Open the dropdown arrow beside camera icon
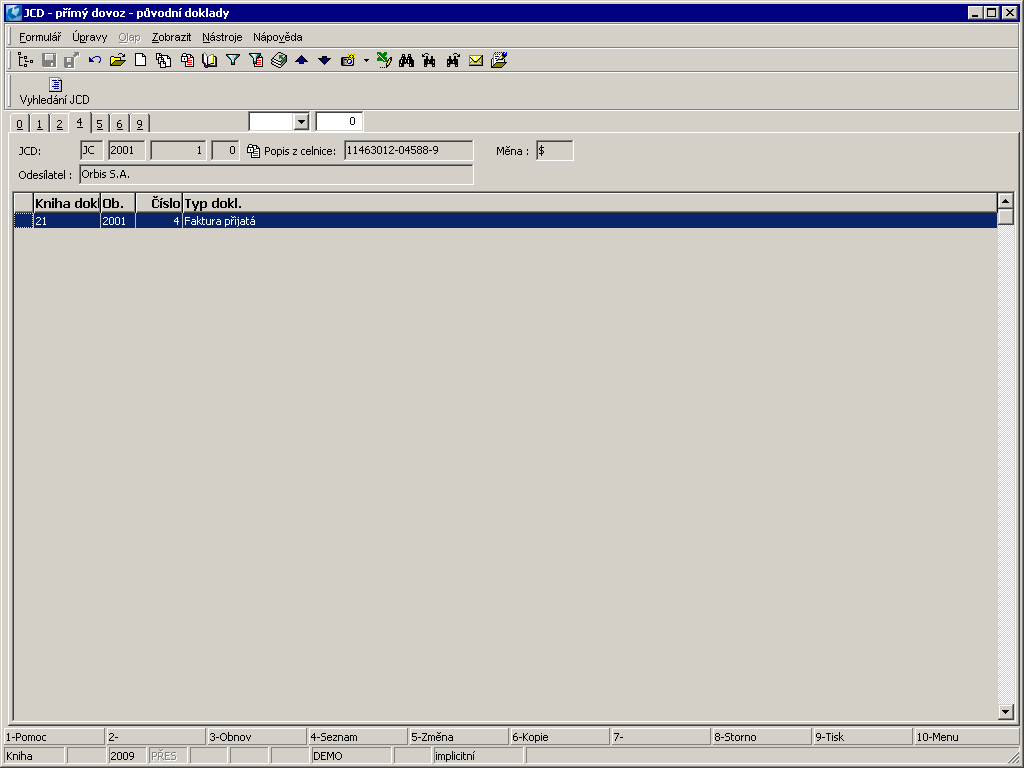The image size is (1024, 768). pos(366,61)
